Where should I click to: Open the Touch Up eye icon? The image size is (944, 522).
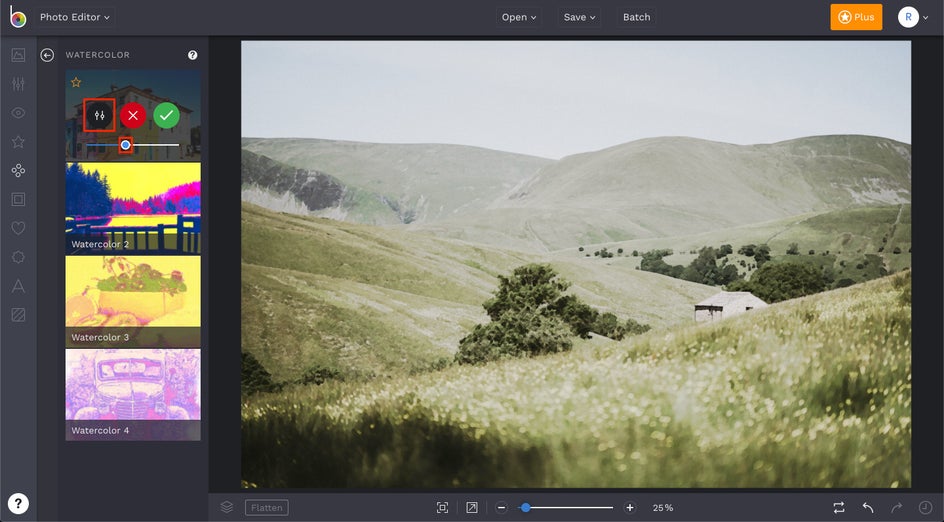(x=18, y=113)
